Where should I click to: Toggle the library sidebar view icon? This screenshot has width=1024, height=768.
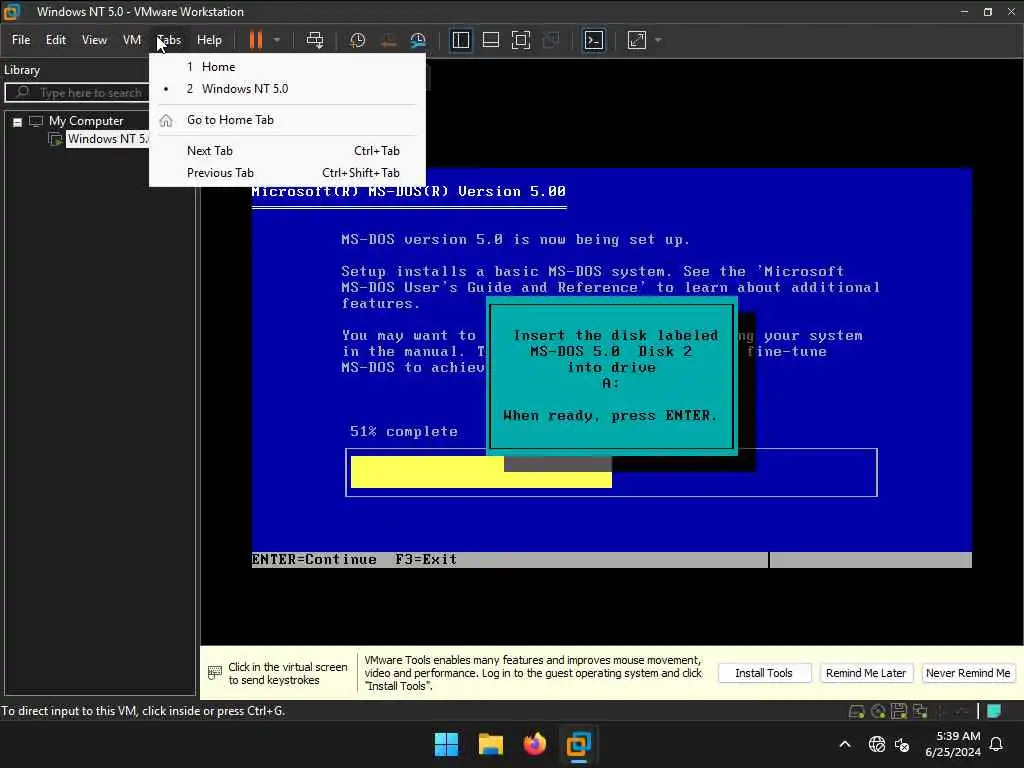coord(461,40)
